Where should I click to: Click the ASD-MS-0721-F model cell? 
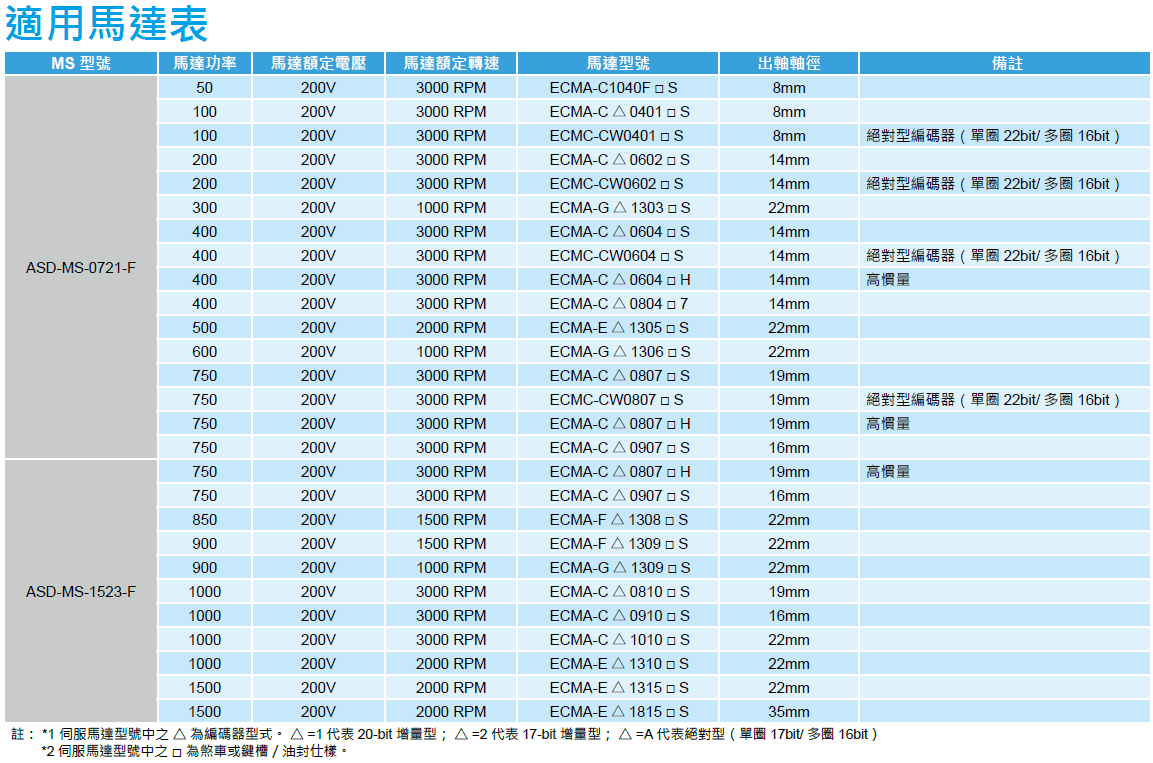81,268
